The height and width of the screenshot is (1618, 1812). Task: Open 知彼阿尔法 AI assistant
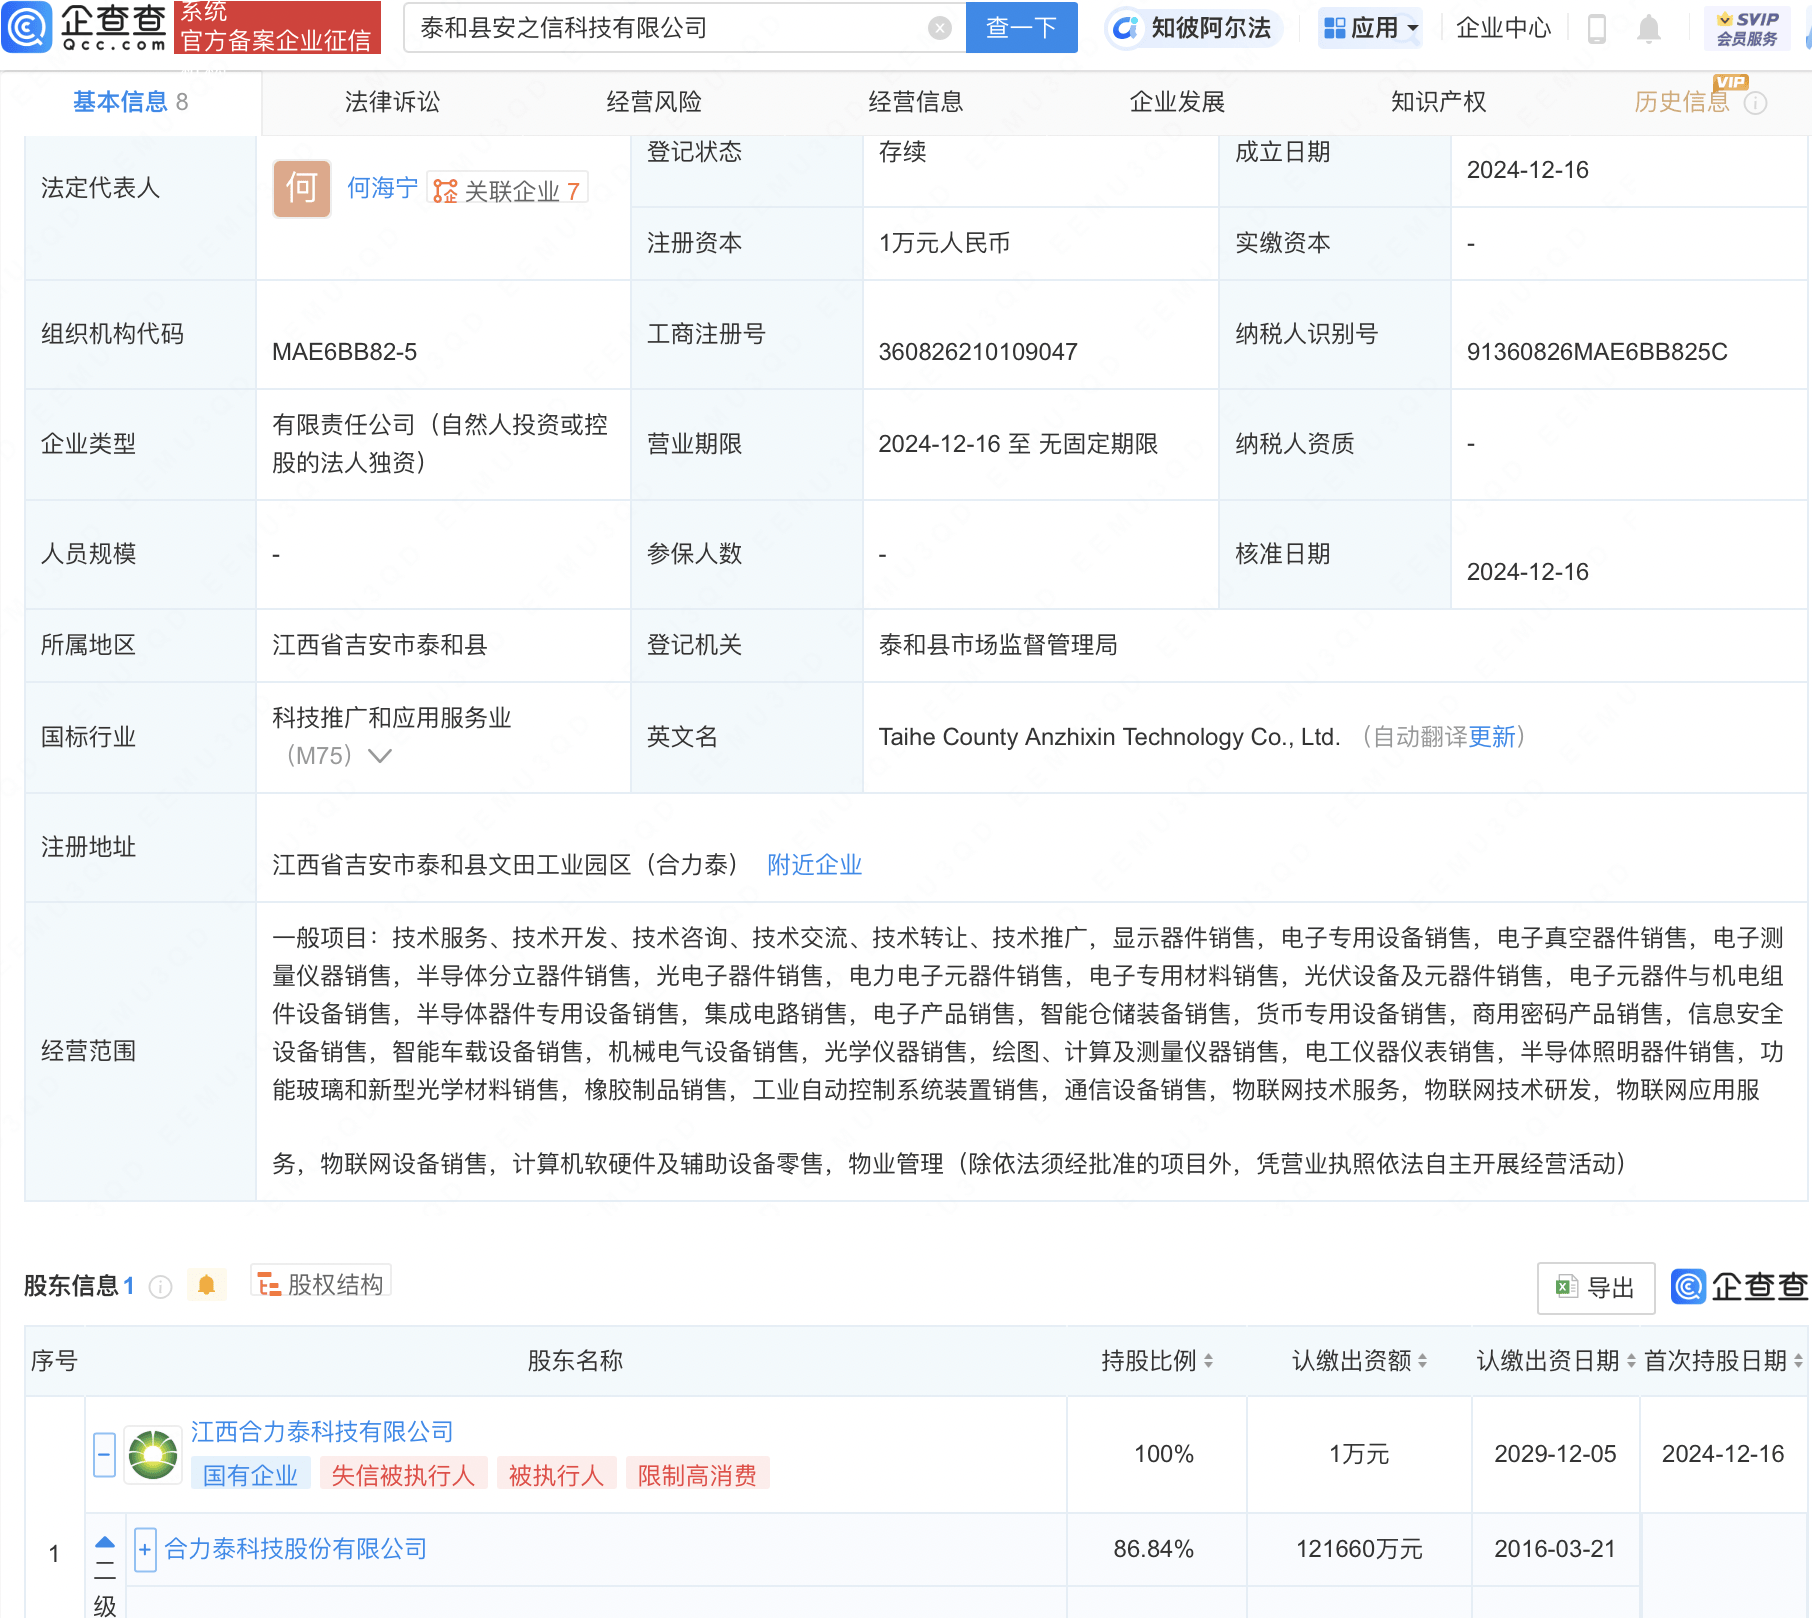[1192, 28]
